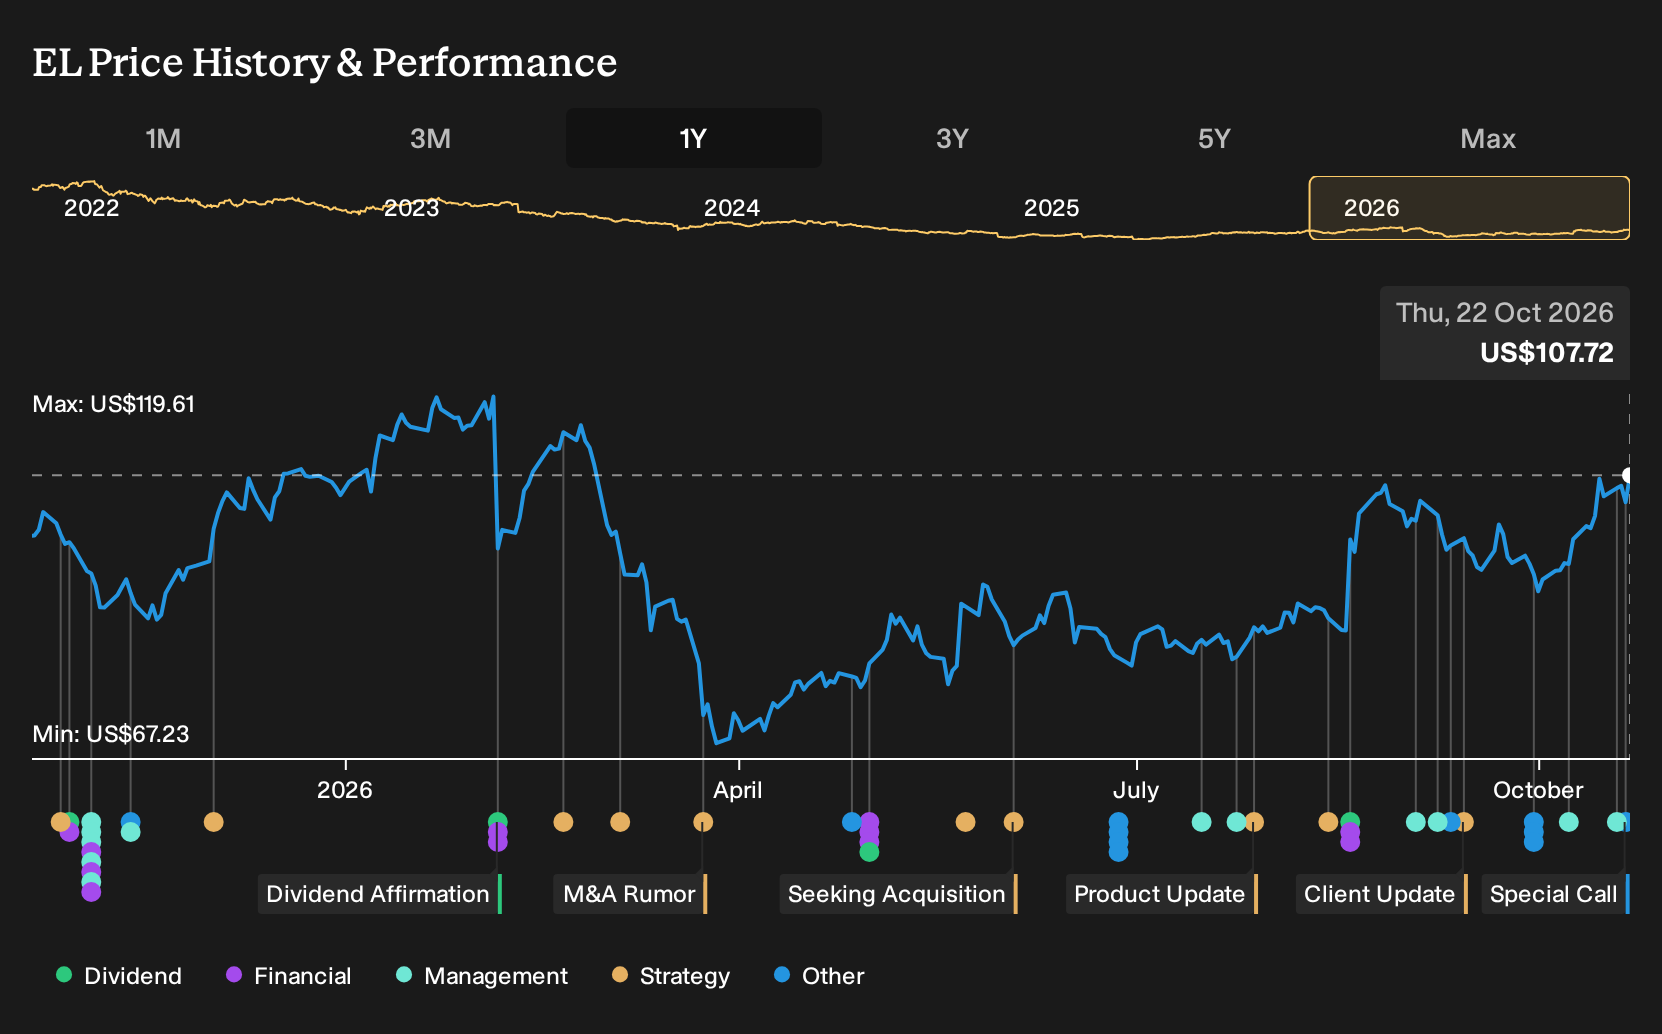Click the US$107.72 price value
The width and height of the screenshot is (1662, 1034).
(1547, 352)
